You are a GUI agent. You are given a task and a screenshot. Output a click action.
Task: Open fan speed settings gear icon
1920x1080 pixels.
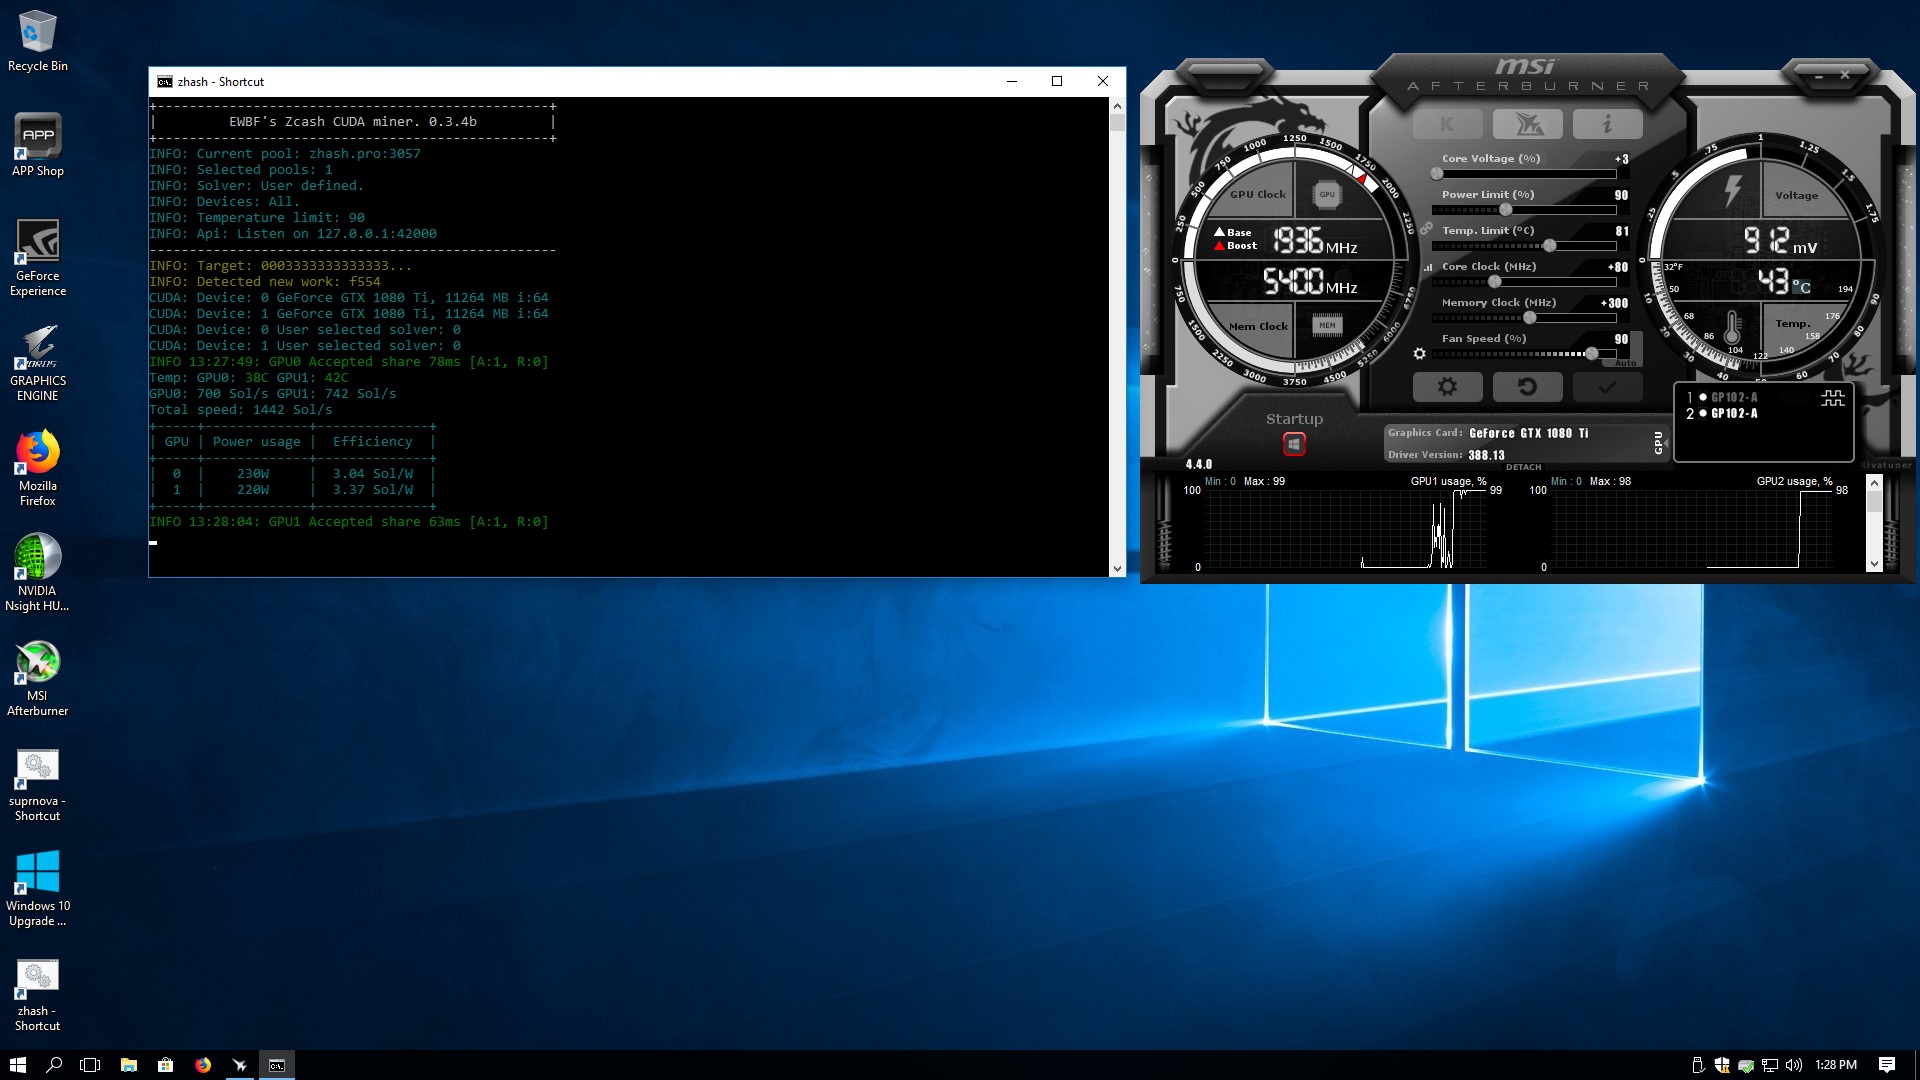pyautogui.click(x=1419, y=353)
